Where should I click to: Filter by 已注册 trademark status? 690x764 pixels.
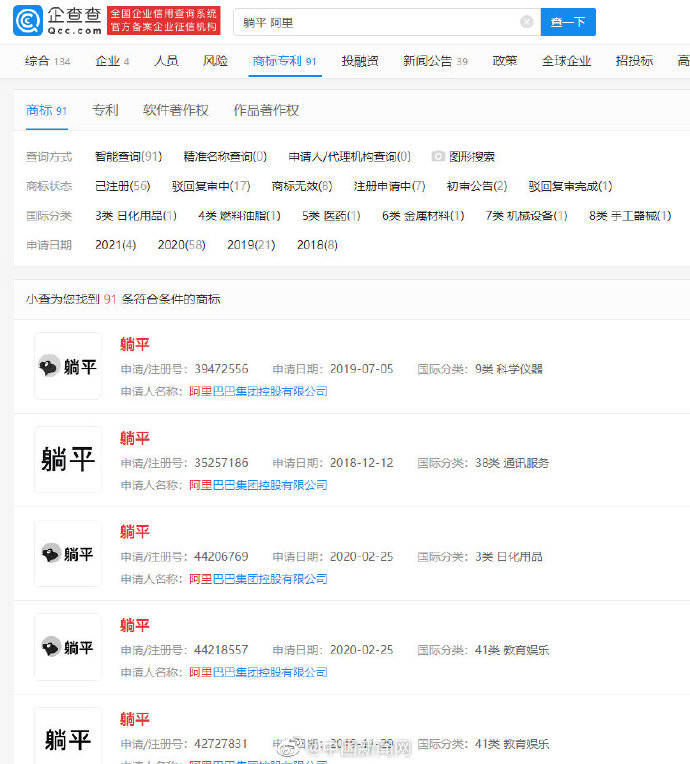point(122,186)
